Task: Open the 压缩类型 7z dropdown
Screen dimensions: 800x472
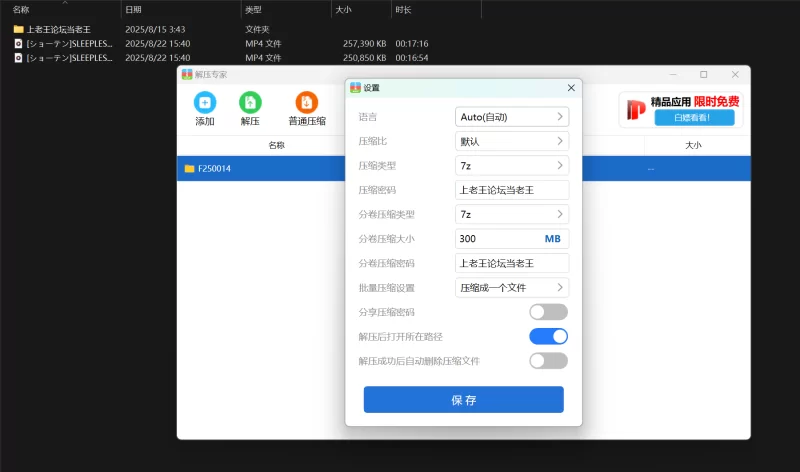Action: point(512,165)
